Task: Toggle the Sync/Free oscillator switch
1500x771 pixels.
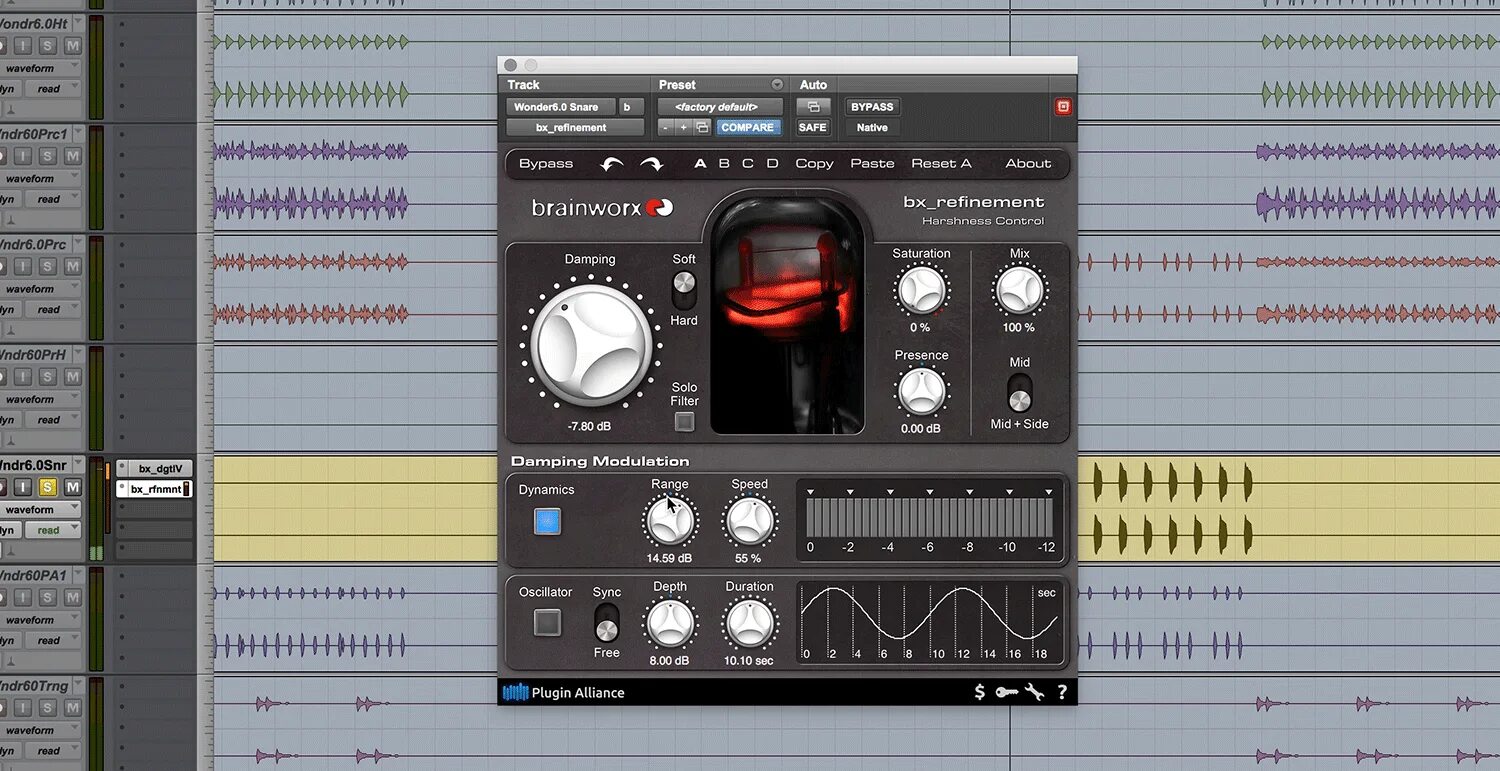Action: coord(607,622)
